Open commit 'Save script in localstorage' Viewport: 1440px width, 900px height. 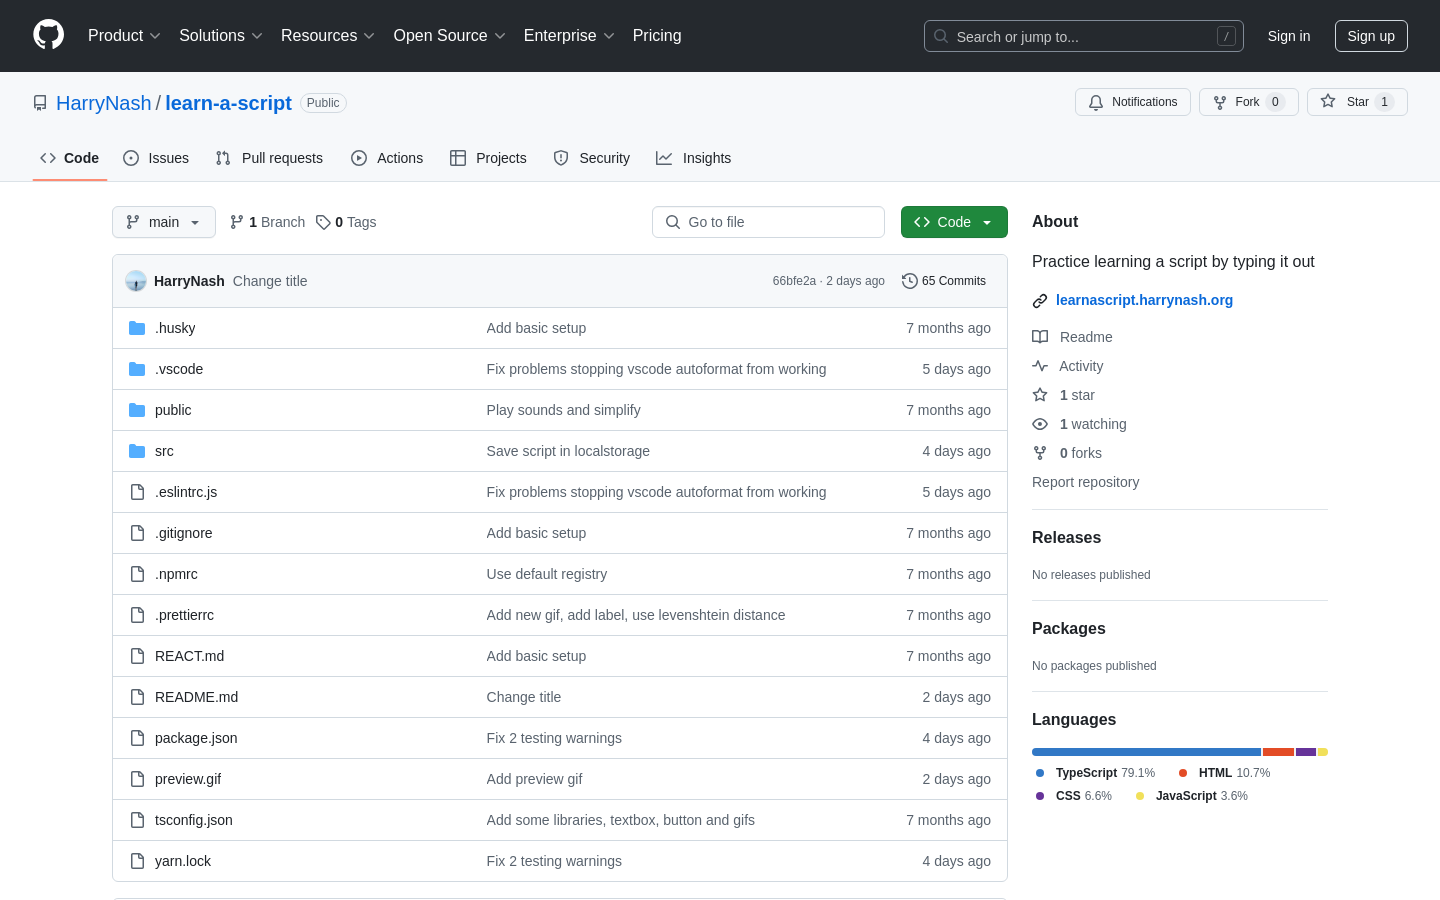[x=568, y=451]
